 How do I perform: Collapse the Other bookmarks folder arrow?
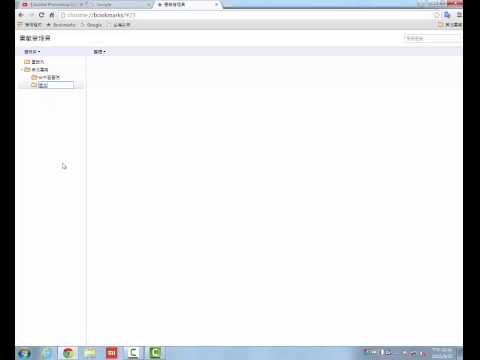tap(22, 69)
